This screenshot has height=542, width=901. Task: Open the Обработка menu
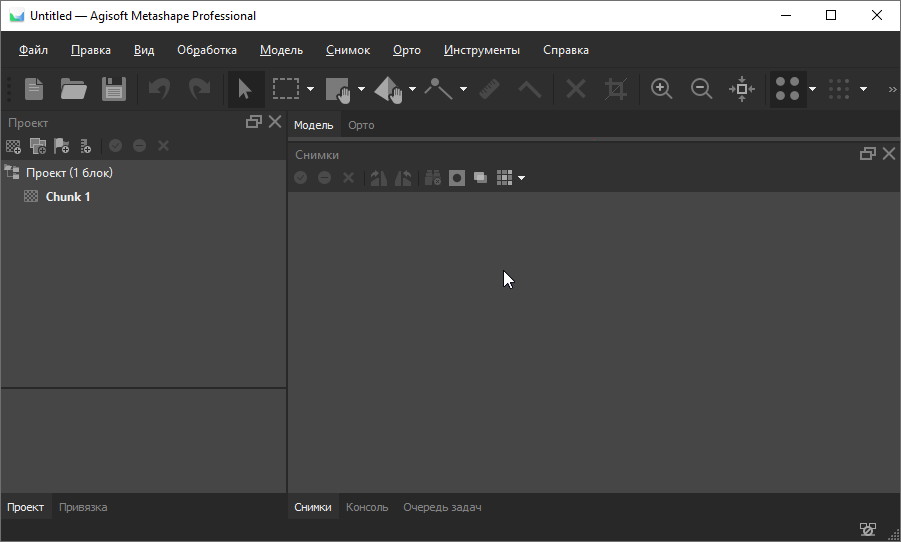207,50
